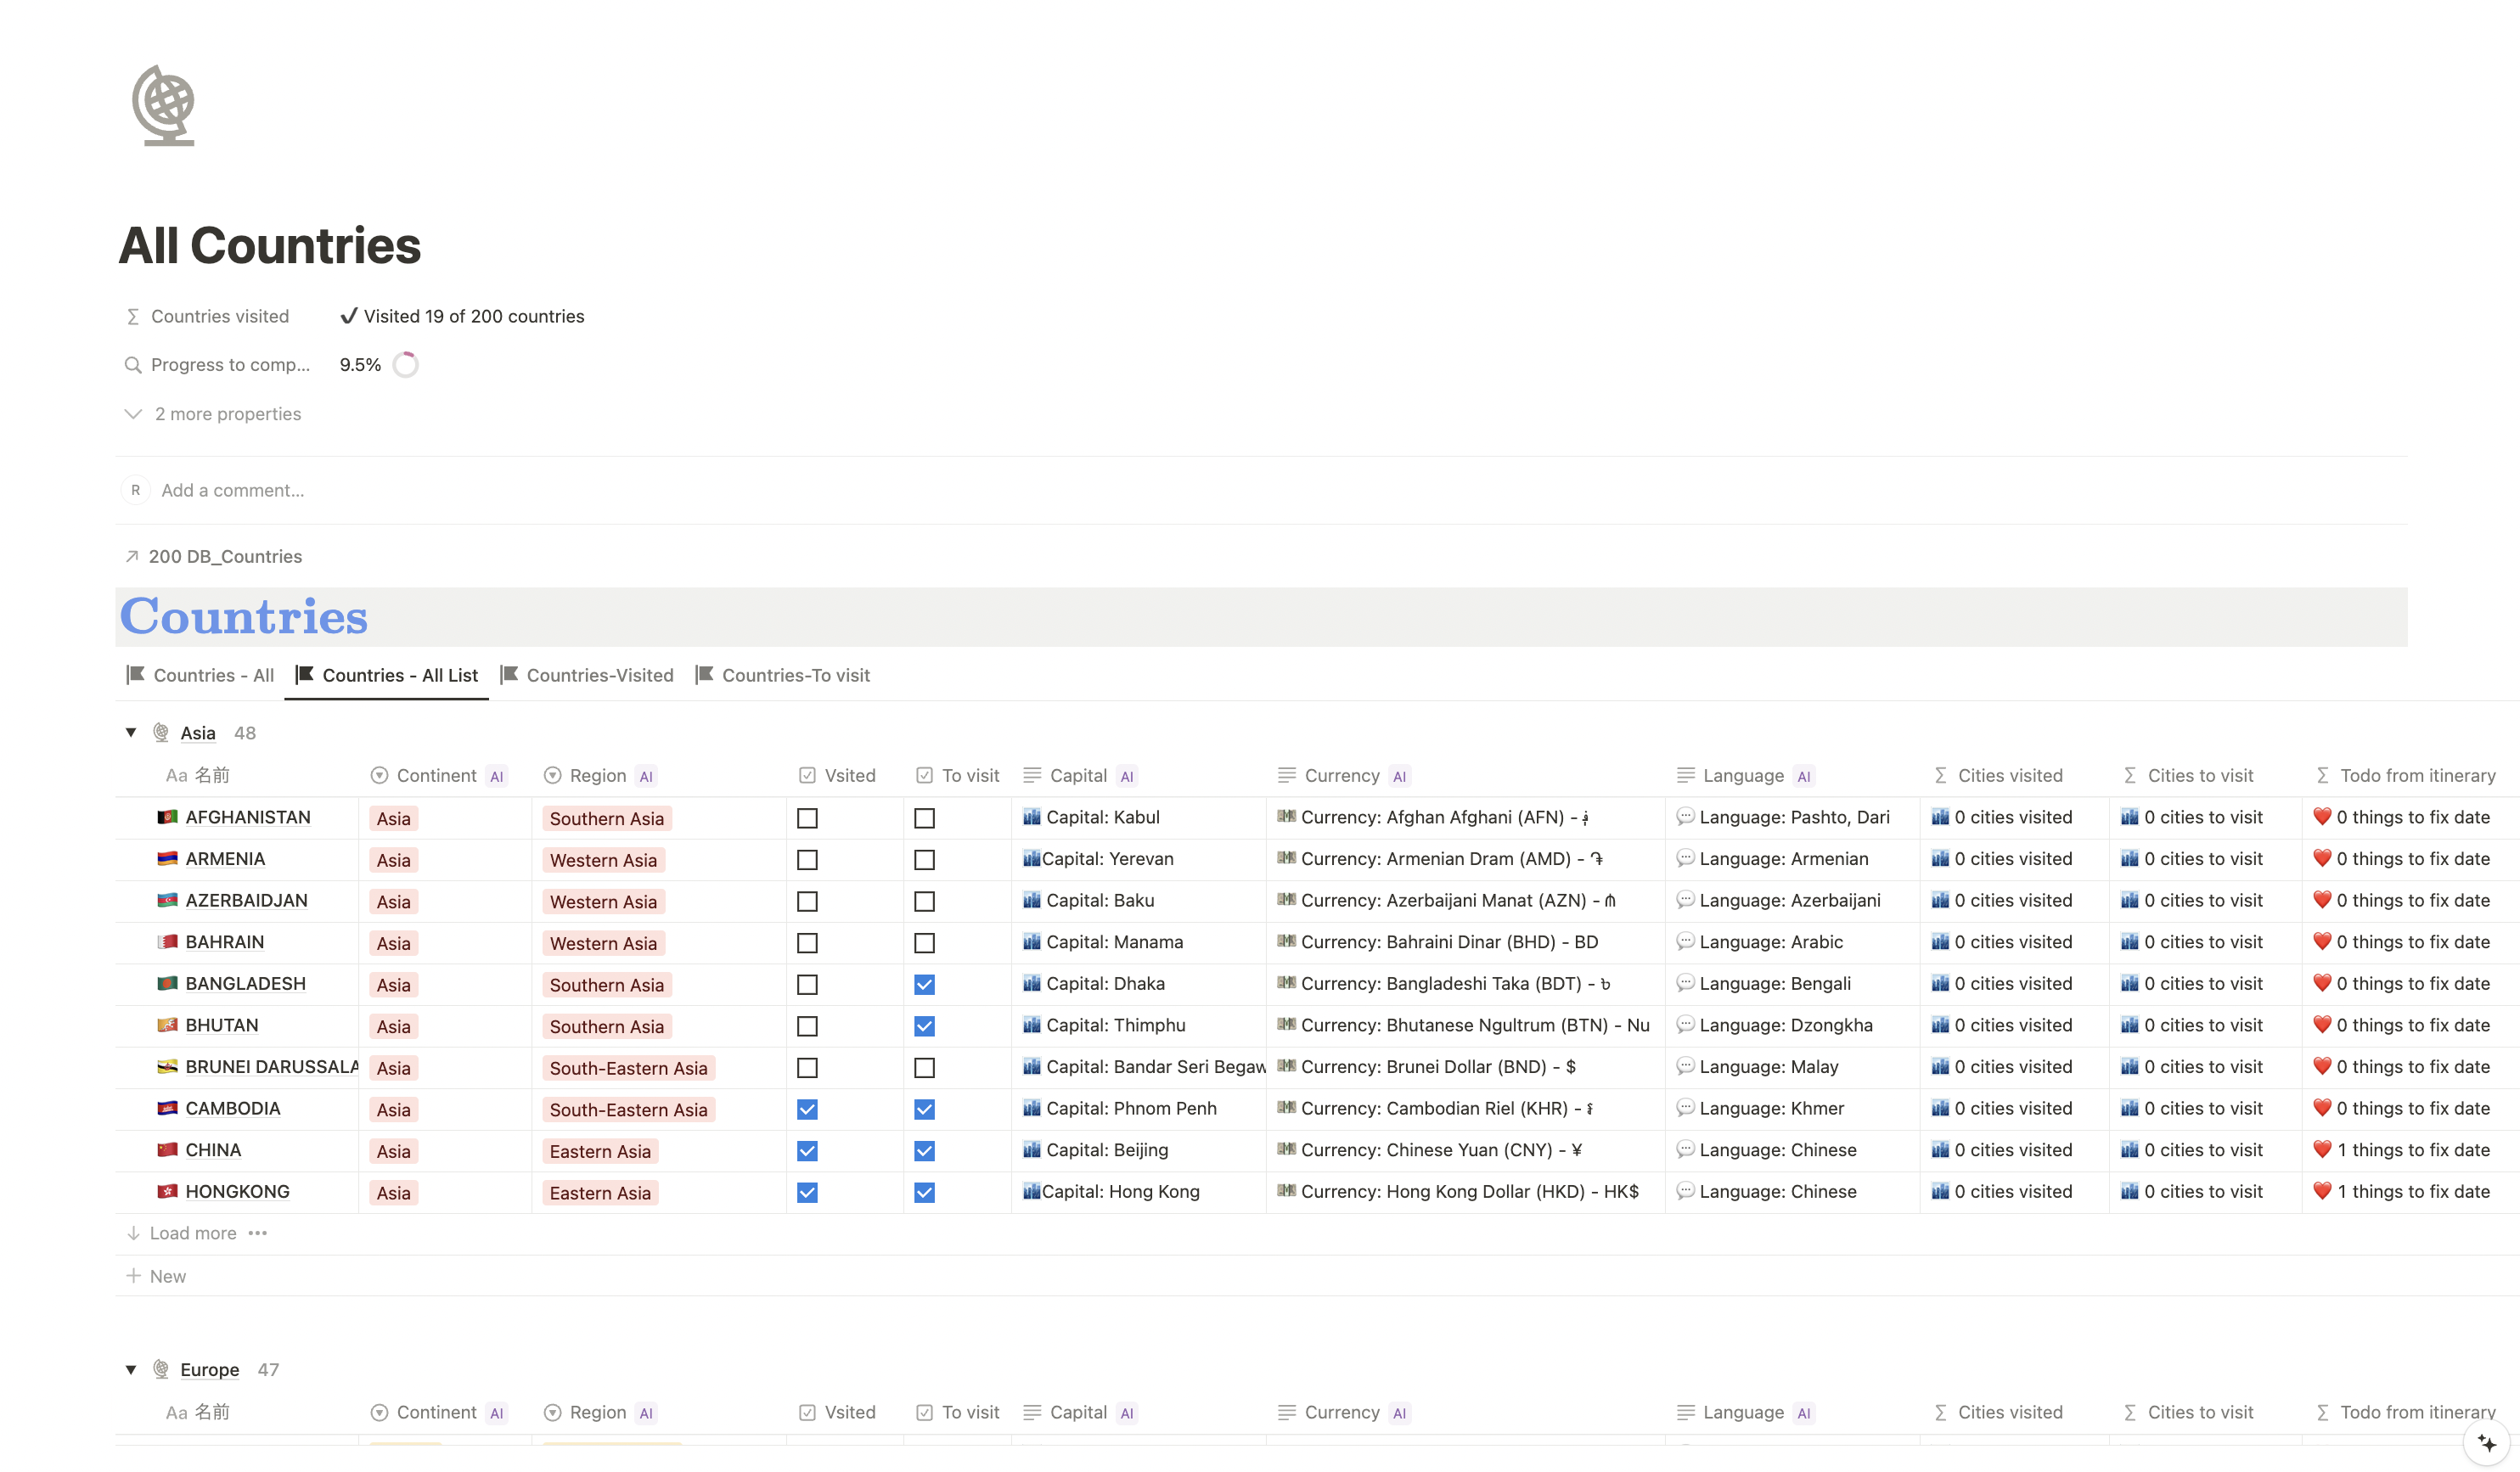Open the 200 DB_Countries link
The image size is (2520, 1472).
pos(213,556)
